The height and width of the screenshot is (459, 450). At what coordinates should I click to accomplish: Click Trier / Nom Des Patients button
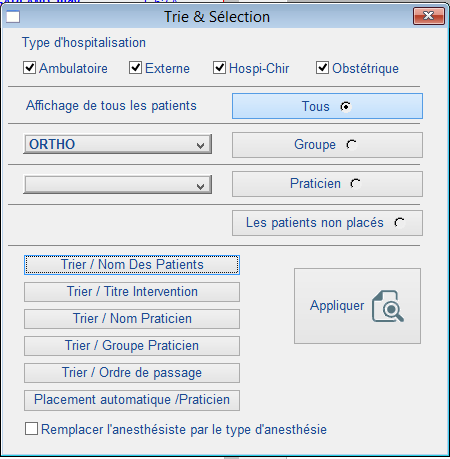click(132, 265)
